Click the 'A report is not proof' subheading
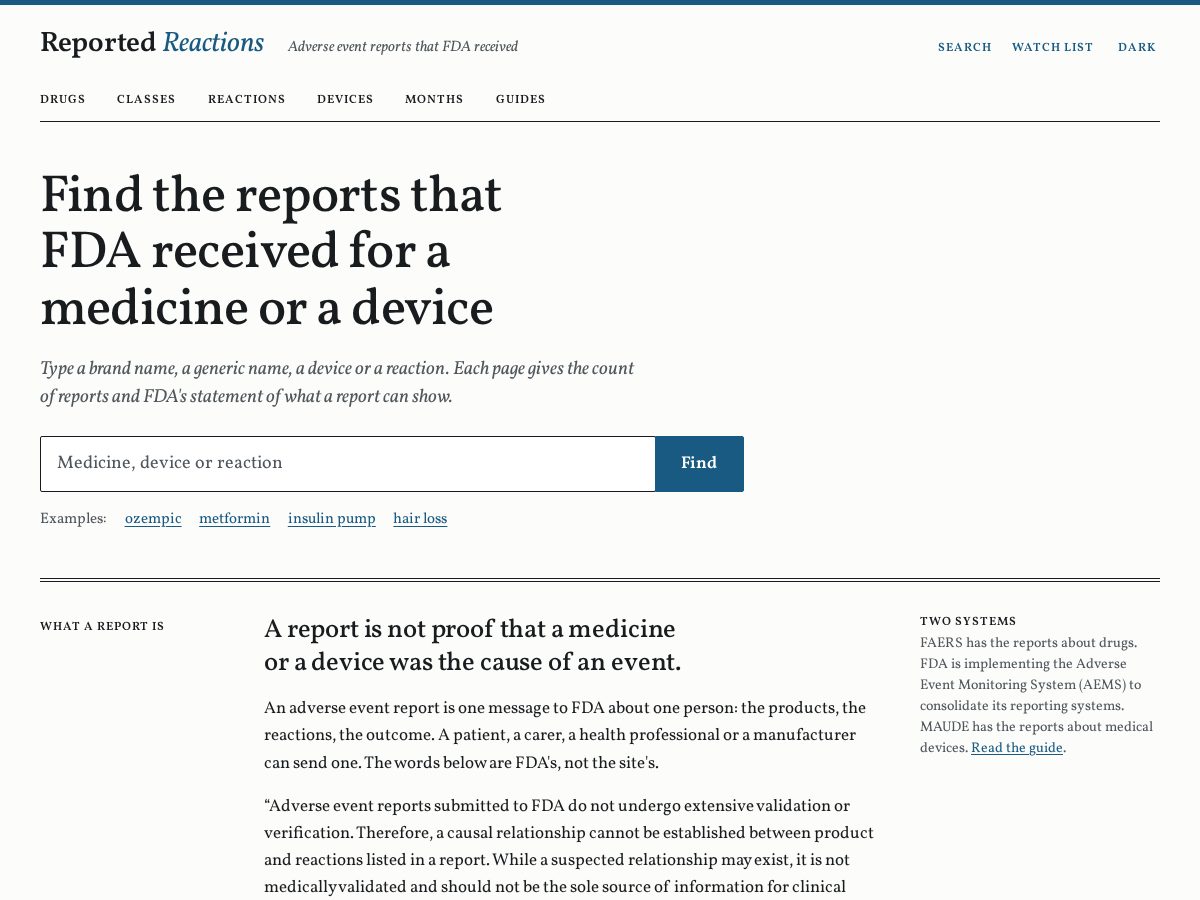Screen dimensions: 1200x900 tap(472, 646)
